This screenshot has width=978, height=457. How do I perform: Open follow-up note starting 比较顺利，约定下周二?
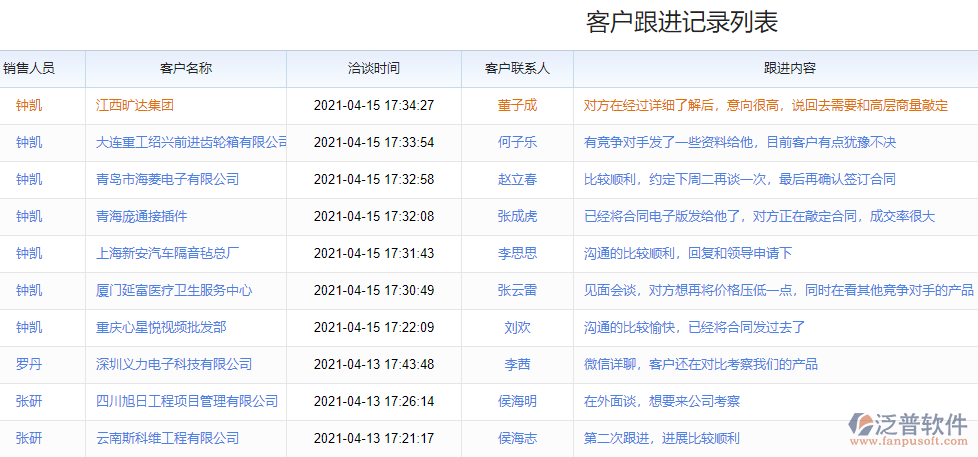click(x=740, y=180)
